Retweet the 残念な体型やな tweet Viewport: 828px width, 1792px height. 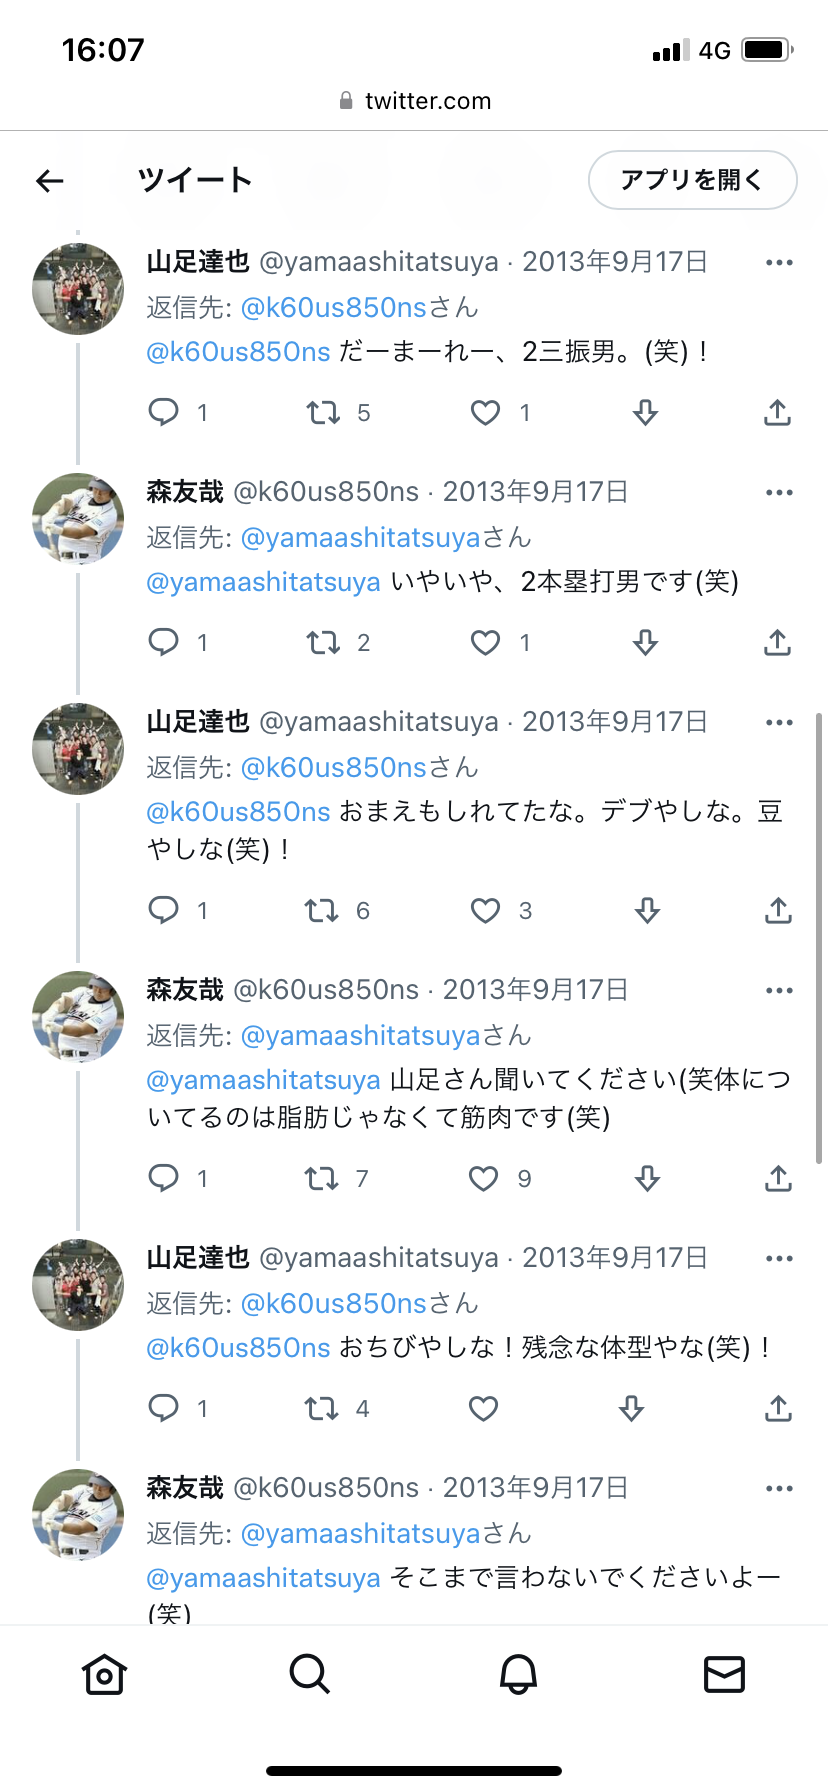tap(322, 1408)
